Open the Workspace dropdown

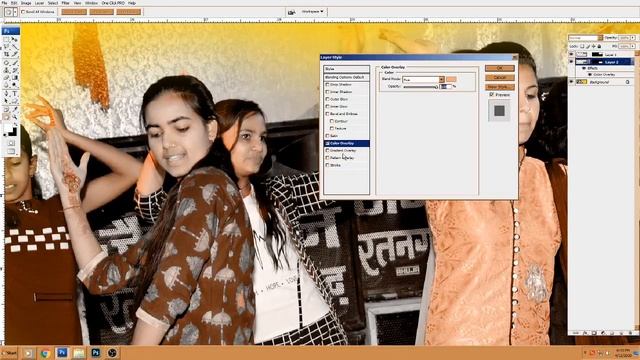[x=312, y=12]
